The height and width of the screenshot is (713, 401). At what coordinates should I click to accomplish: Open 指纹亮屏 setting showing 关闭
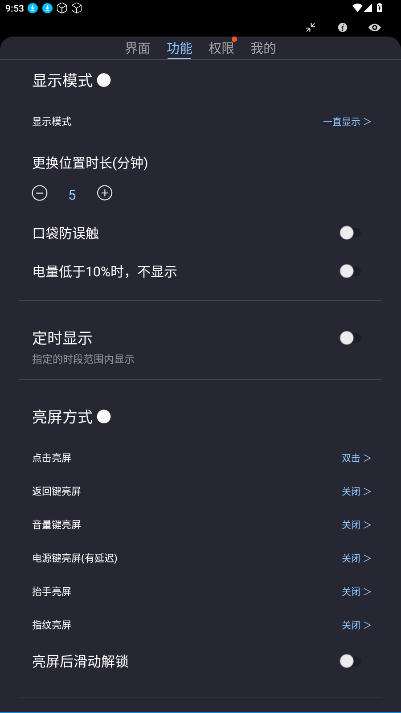click(x=200, y=625)
